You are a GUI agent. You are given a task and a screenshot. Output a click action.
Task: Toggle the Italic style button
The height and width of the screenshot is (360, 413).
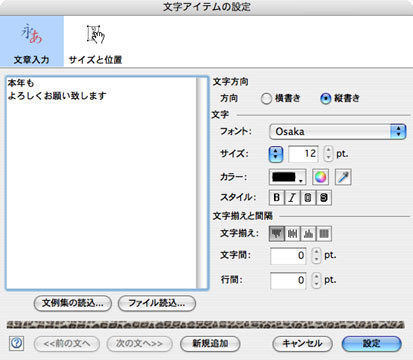point(292,198)
